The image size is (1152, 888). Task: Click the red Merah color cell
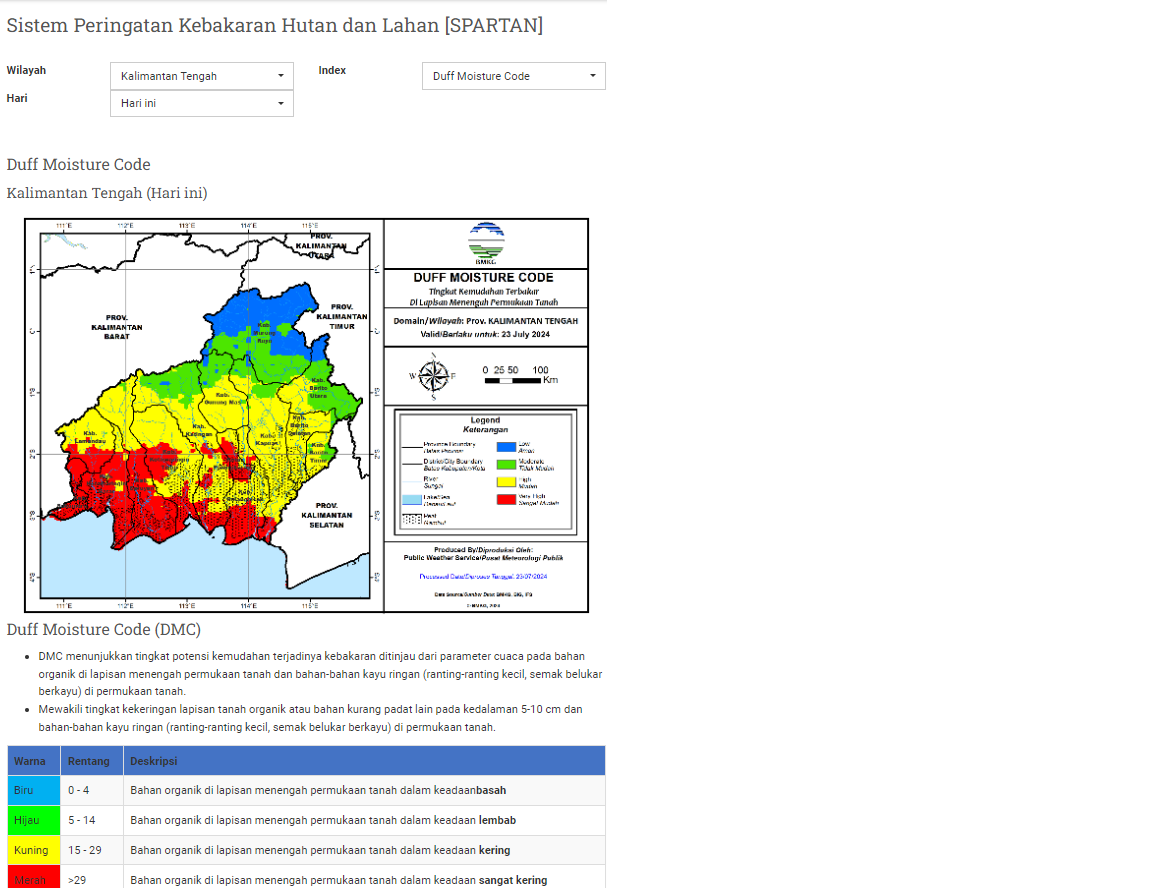[x=34, y=878]
